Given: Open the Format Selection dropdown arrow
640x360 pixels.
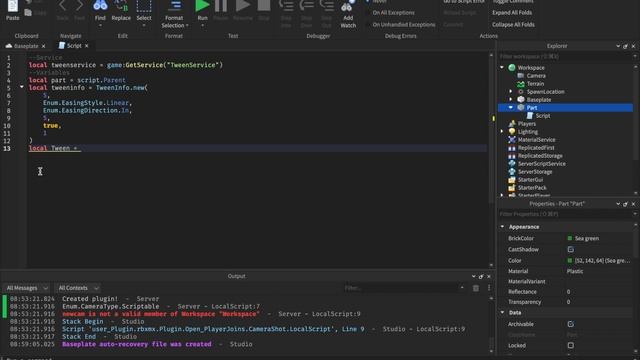Looking at the screenshot, I should tap(187, 26).
